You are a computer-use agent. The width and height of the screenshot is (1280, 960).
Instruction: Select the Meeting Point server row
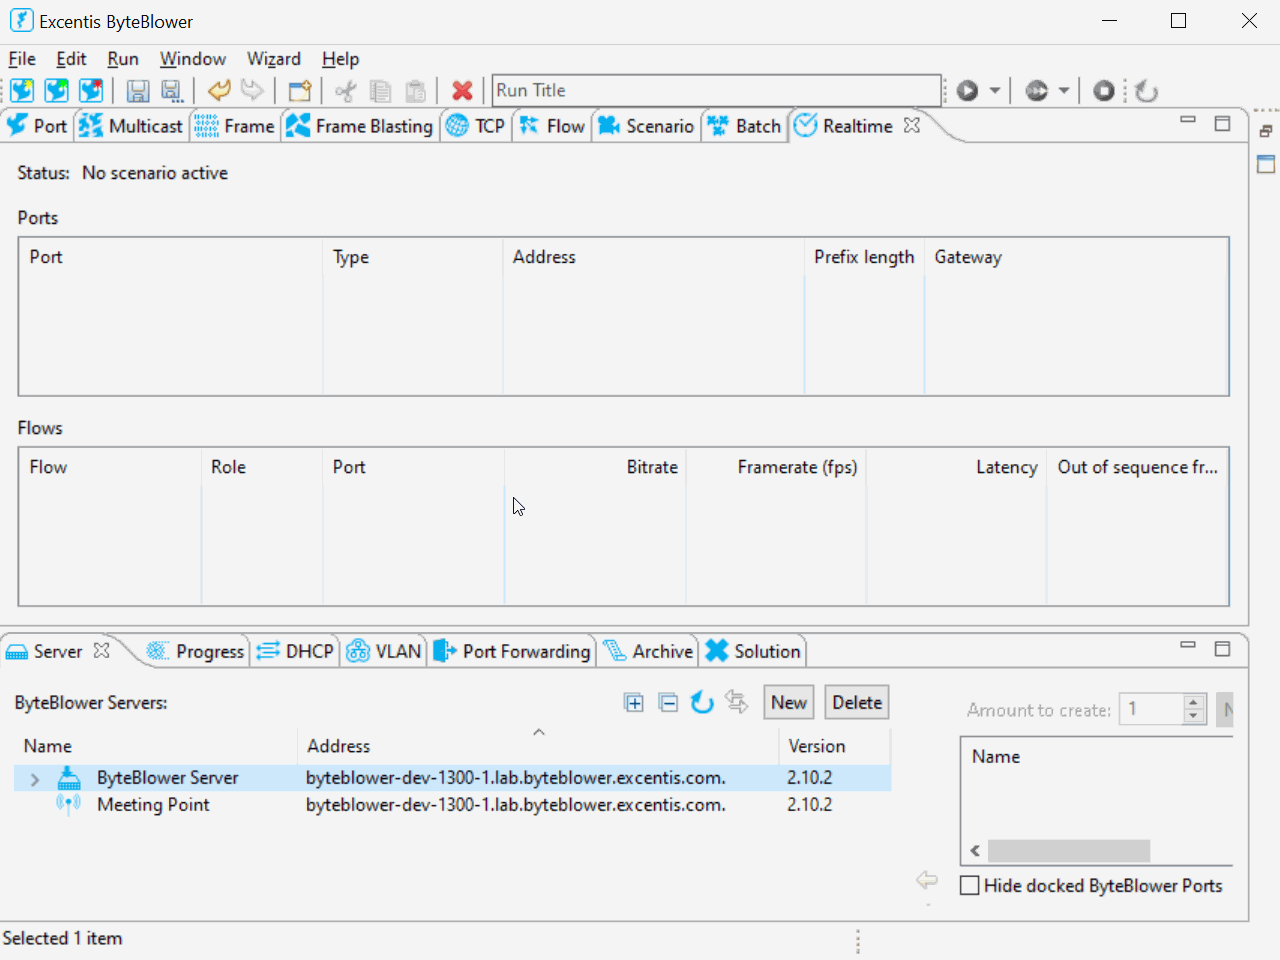pyautogui.click(x=153, y=805)
